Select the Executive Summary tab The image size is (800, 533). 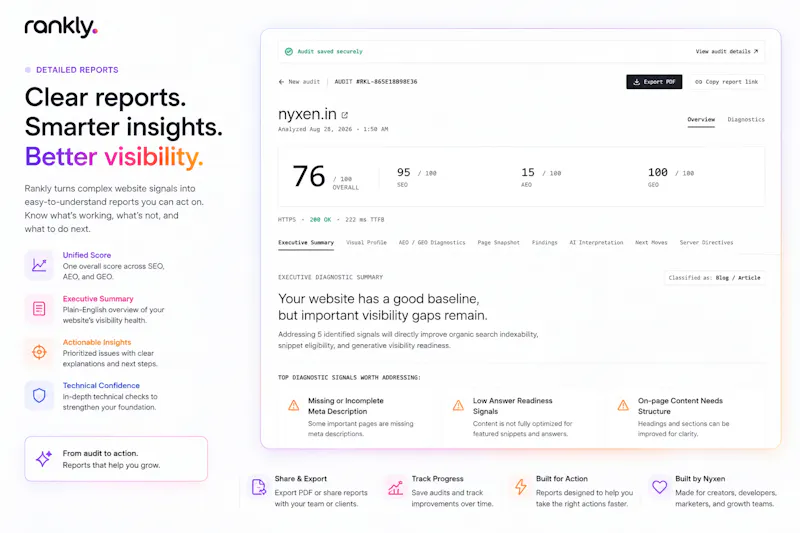[306, 243]
